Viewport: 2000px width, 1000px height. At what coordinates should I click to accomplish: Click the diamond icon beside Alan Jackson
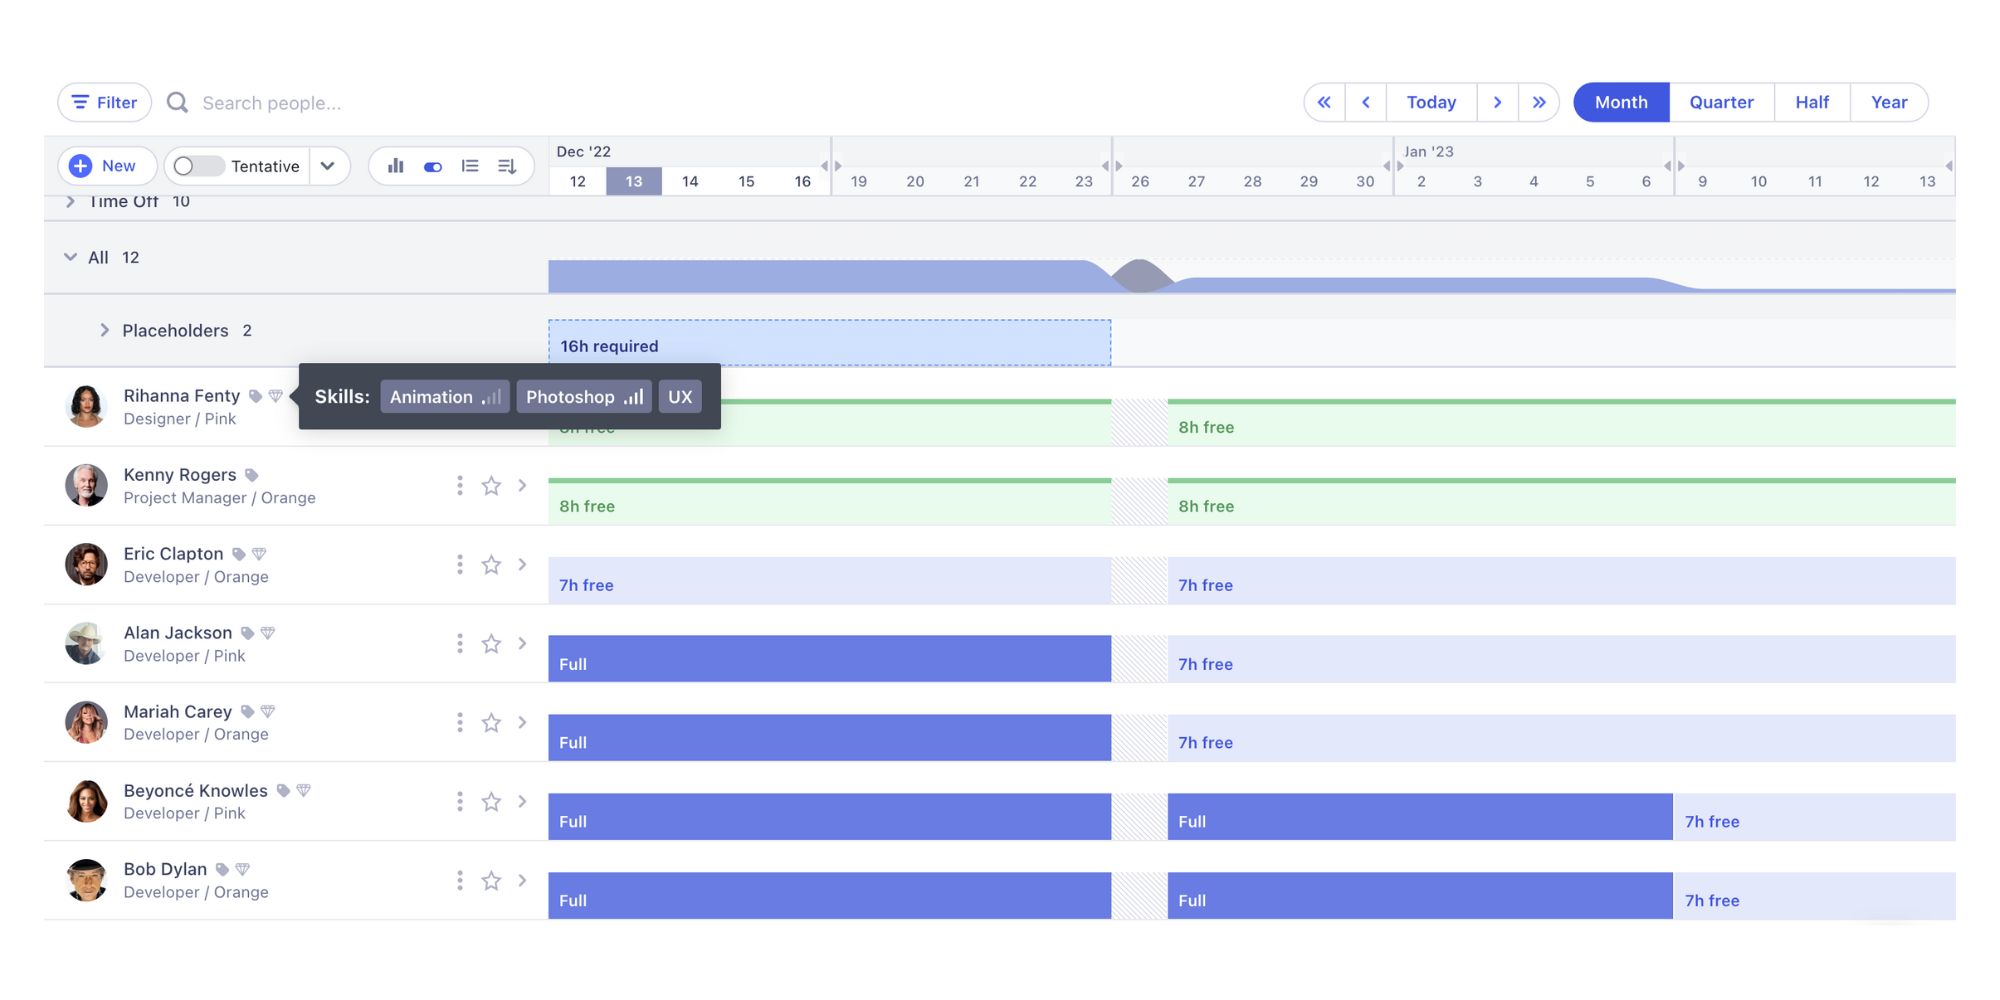click(266, 632)
